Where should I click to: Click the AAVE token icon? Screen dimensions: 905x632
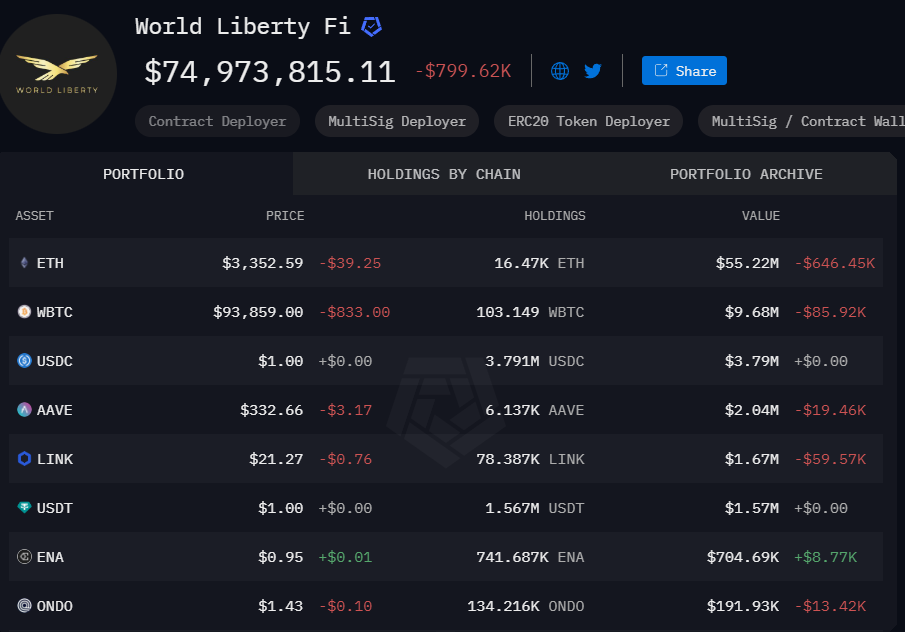(x=24, y=410)
